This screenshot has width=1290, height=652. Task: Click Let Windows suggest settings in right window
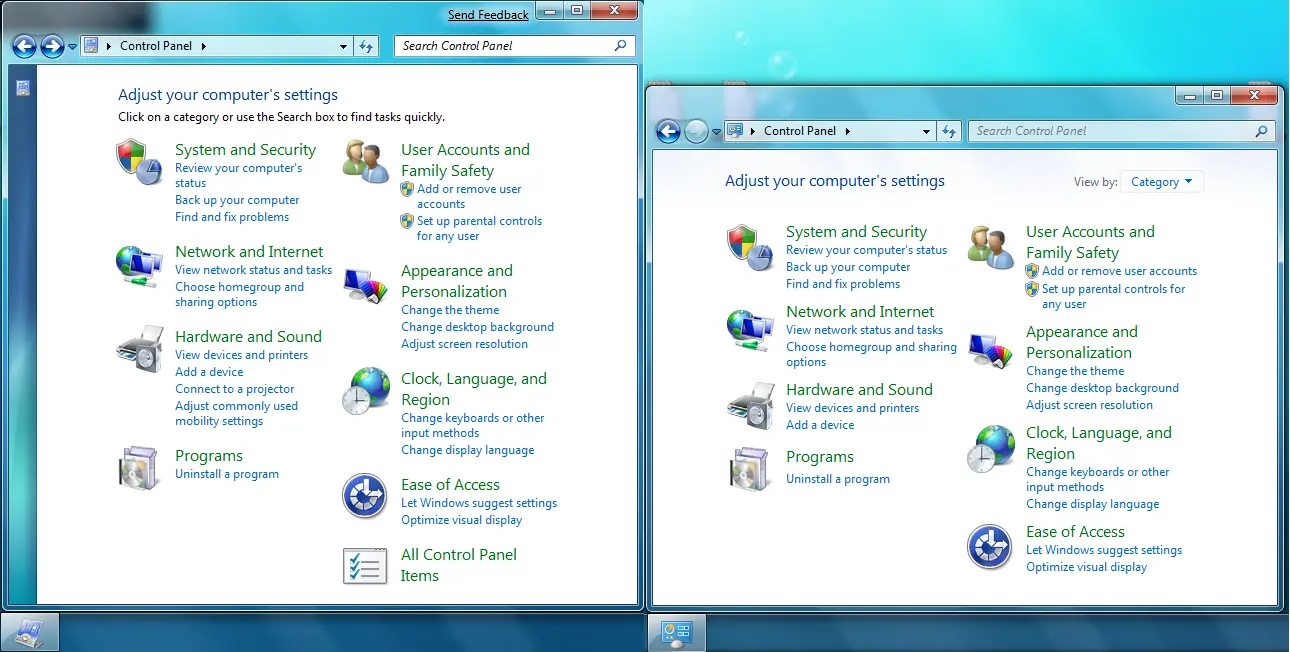click(x=1104, y=550)
